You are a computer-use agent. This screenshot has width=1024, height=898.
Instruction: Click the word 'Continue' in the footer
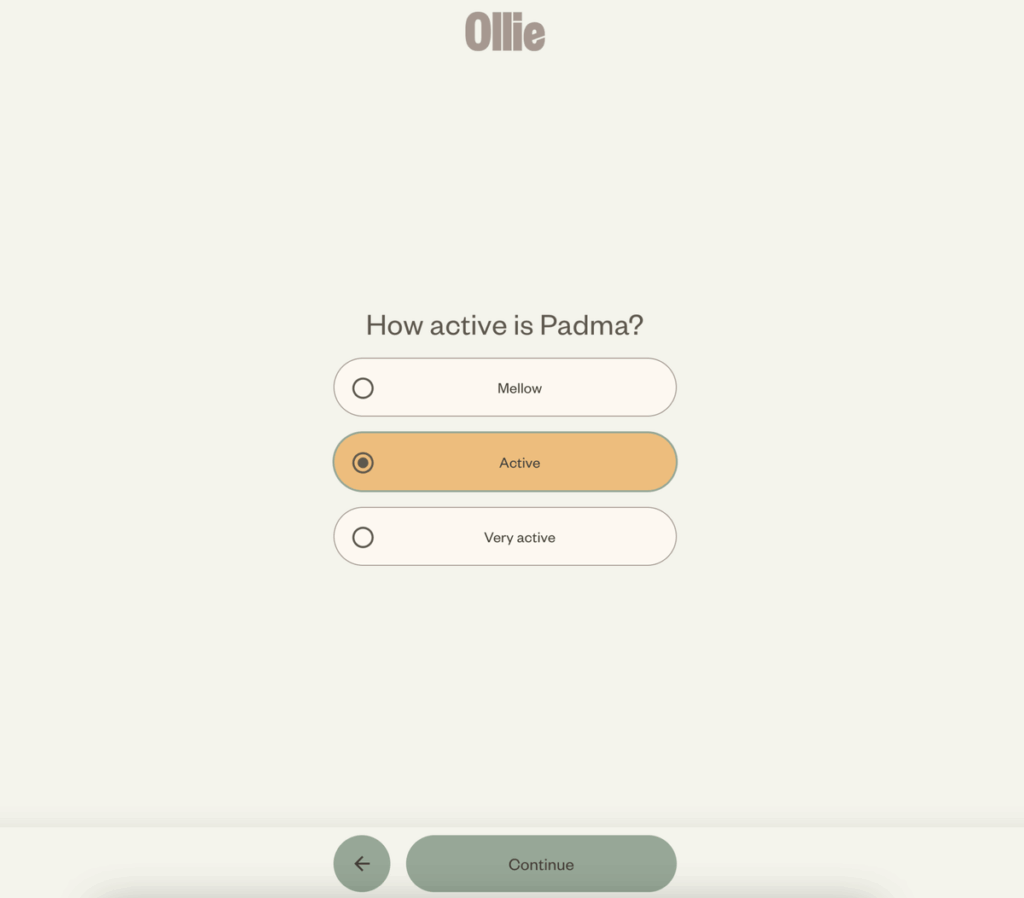541,864
